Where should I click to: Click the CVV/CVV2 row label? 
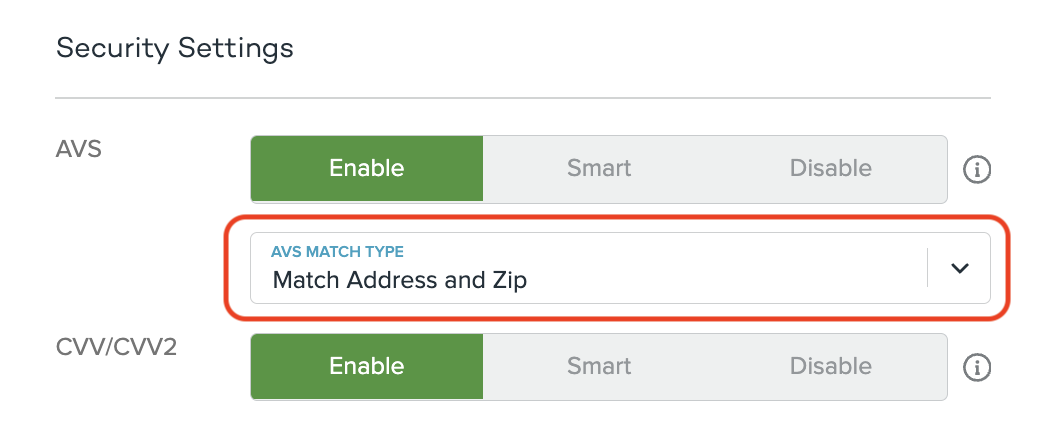coord(107,347)
